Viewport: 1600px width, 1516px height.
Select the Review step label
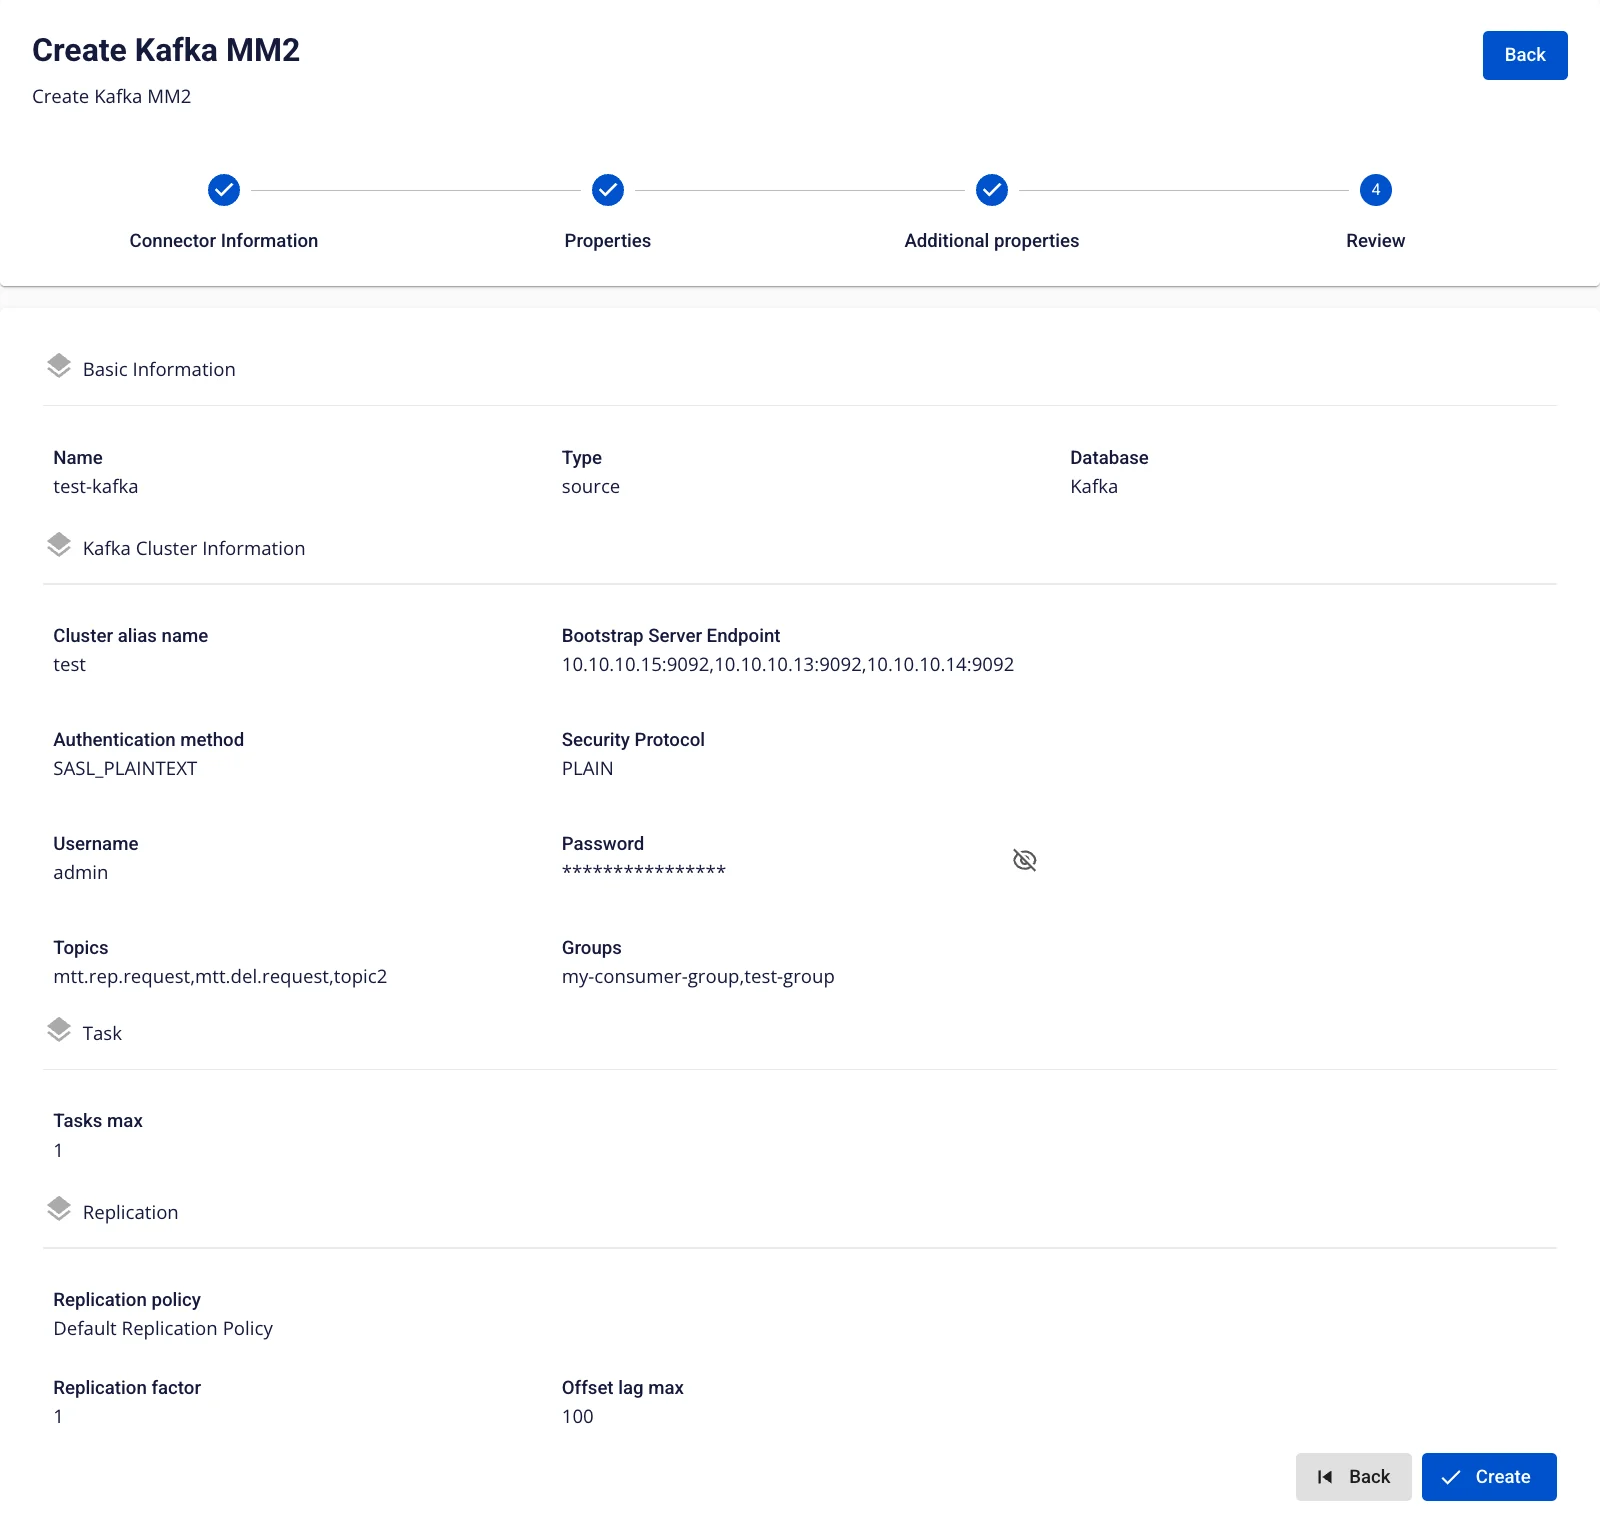[1376, 241]
